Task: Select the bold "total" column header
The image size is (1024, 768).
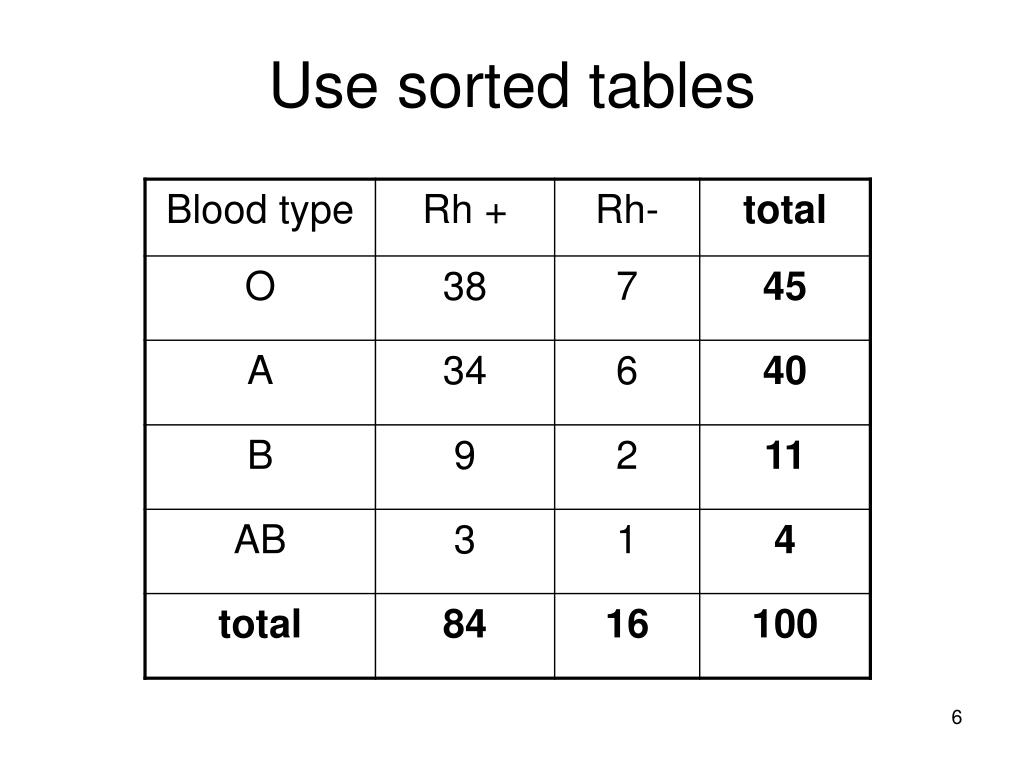Action: [784, 211]
